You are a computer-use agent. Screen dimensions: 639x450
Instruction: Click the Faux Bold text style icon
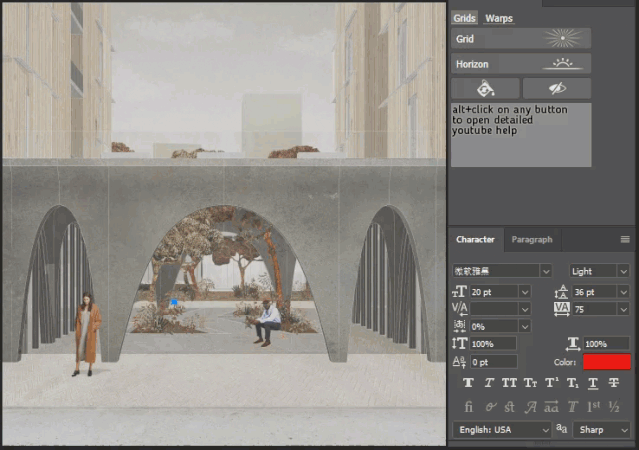[467, 383]
